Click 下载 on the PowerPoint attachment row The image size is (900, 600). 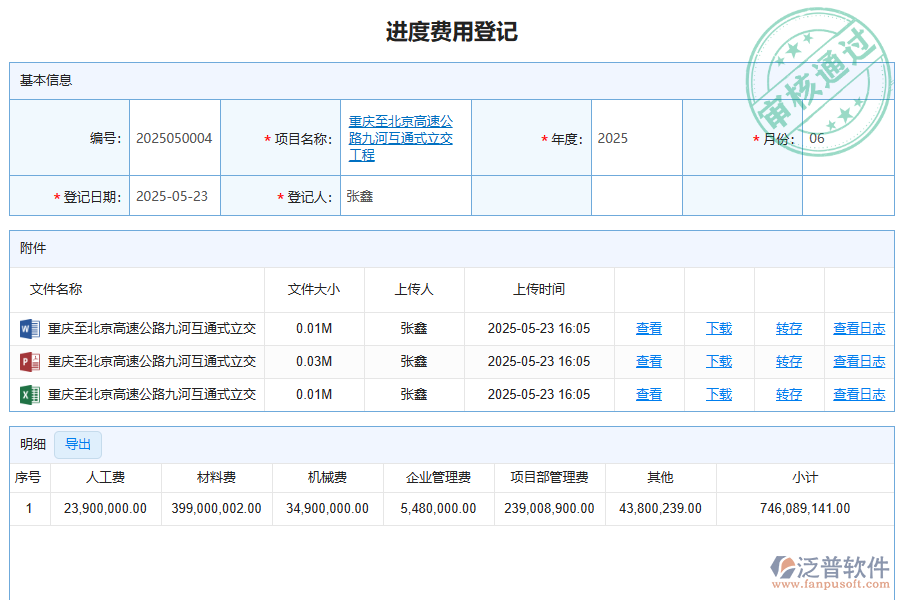point(718,361)
